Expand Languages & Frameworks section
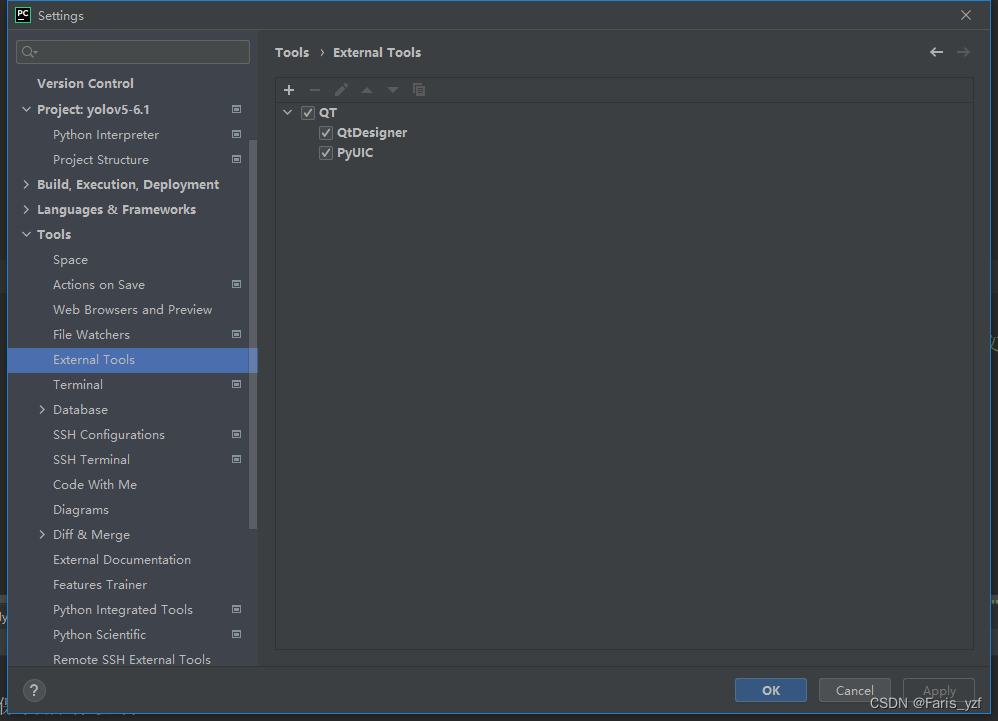This screenshot has width=998, height=721. point(26,209)
